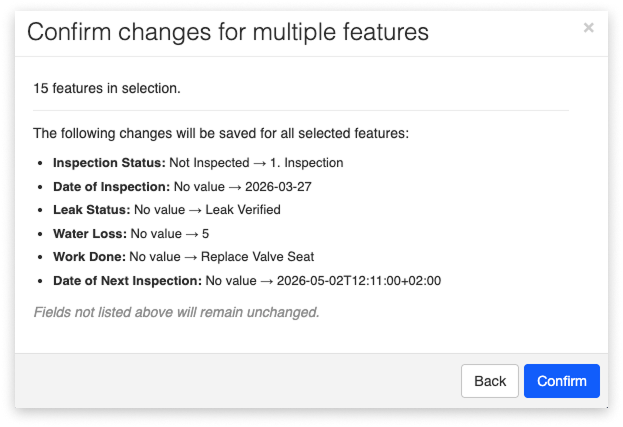Click the dialog title heading
This screenshot has height=427, width=623.
click(x=228, y=32)
